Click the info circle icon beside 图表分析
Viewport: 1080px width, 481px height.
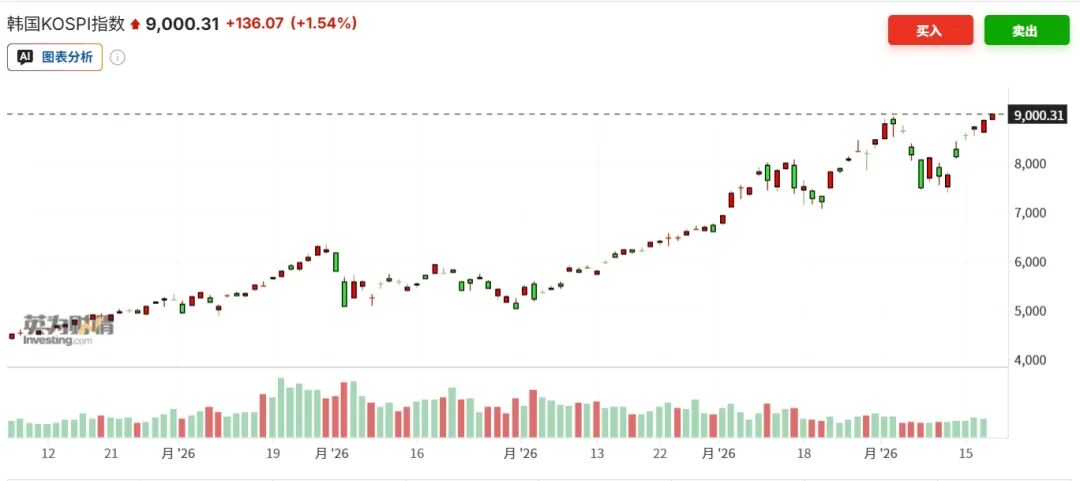coord(118,57)
